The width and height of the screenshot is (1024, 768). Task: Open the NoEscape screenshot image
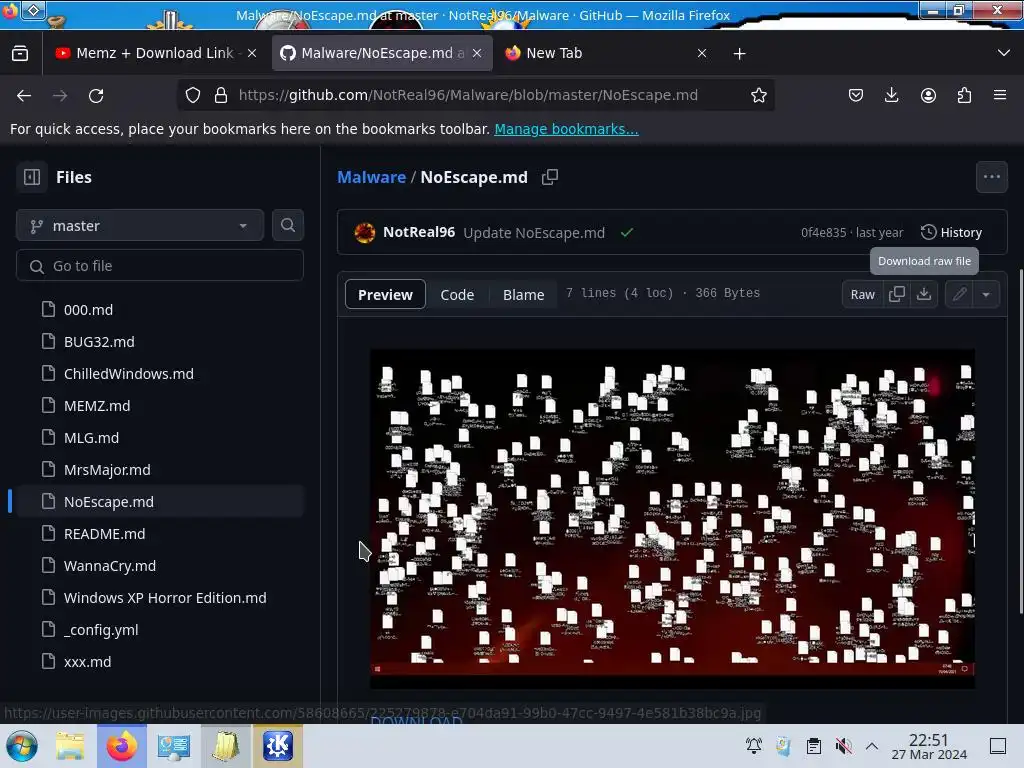point(673,519)
